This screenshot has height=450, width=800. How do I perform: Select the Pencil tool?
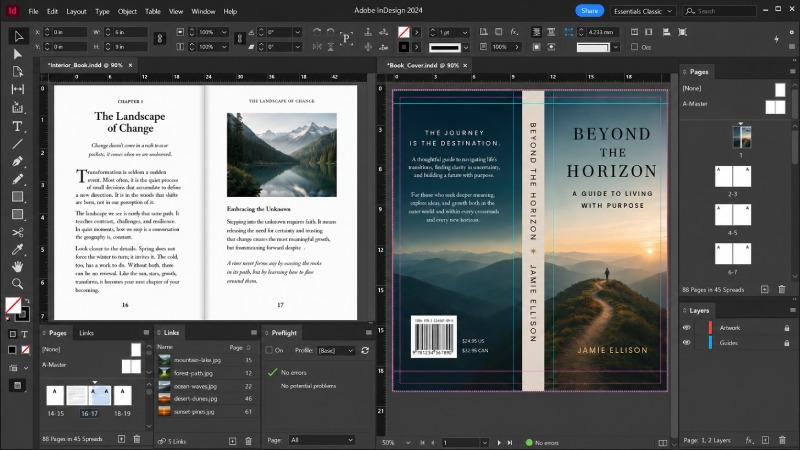(x=18, y=179)
